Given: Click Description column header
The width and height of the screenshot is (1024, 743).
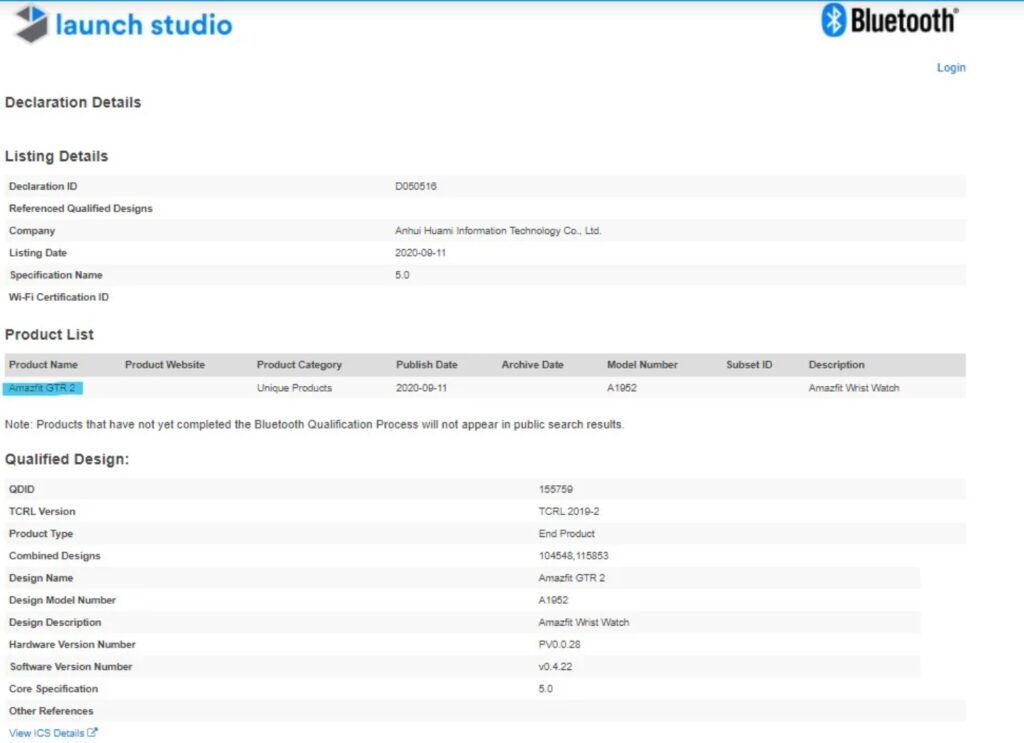Looking at the screenshot, I should click(x=836, y=364).
